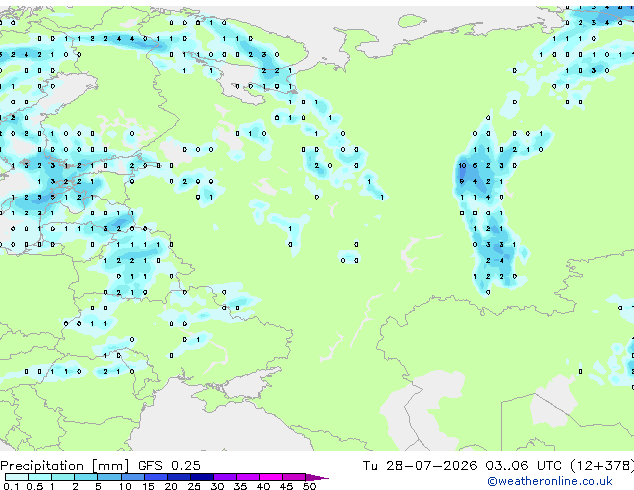Click the 03..06 UTC time range
This screenshot has height=490, width=634.
[523, 466]
